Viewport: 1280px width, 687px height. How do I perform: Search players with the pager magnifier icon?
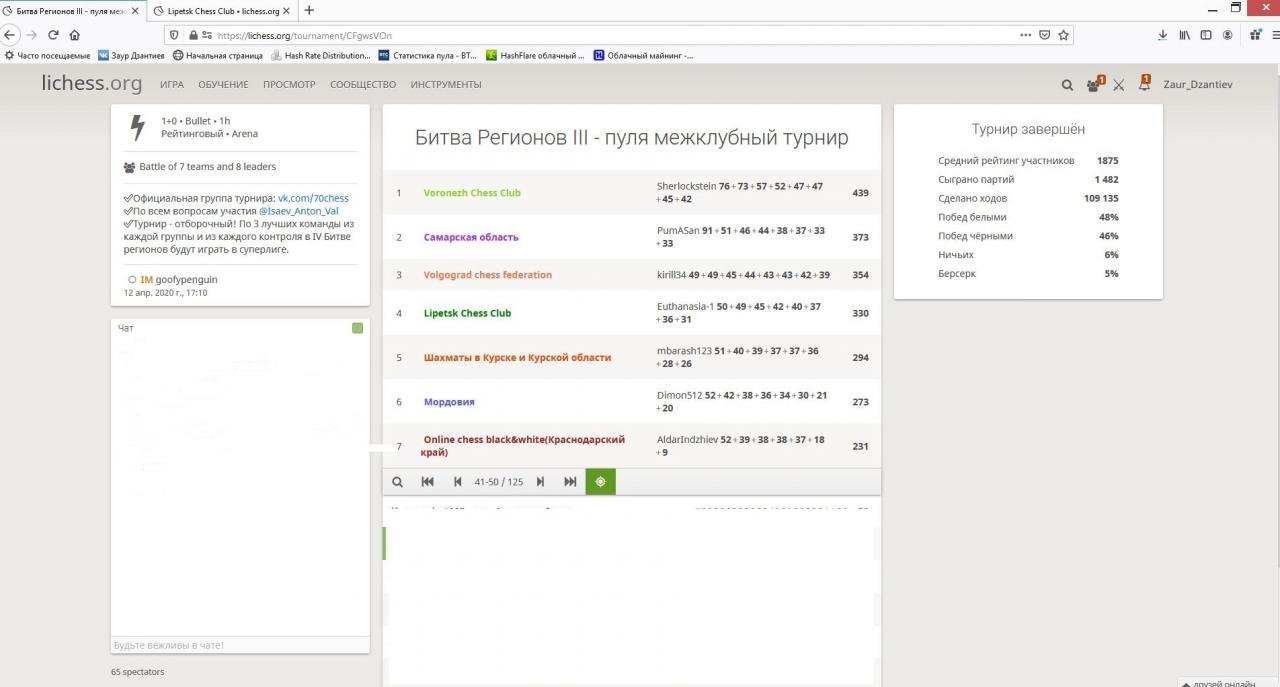point(397,482)
